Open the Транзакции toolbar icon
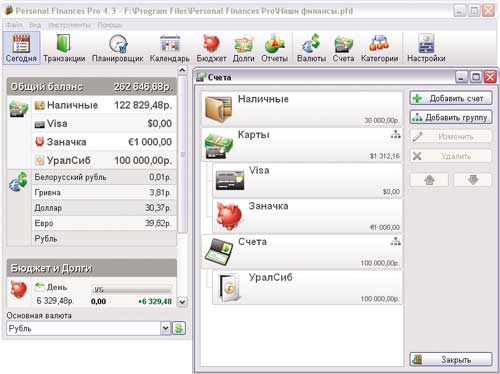 click(x=64, y=48)
